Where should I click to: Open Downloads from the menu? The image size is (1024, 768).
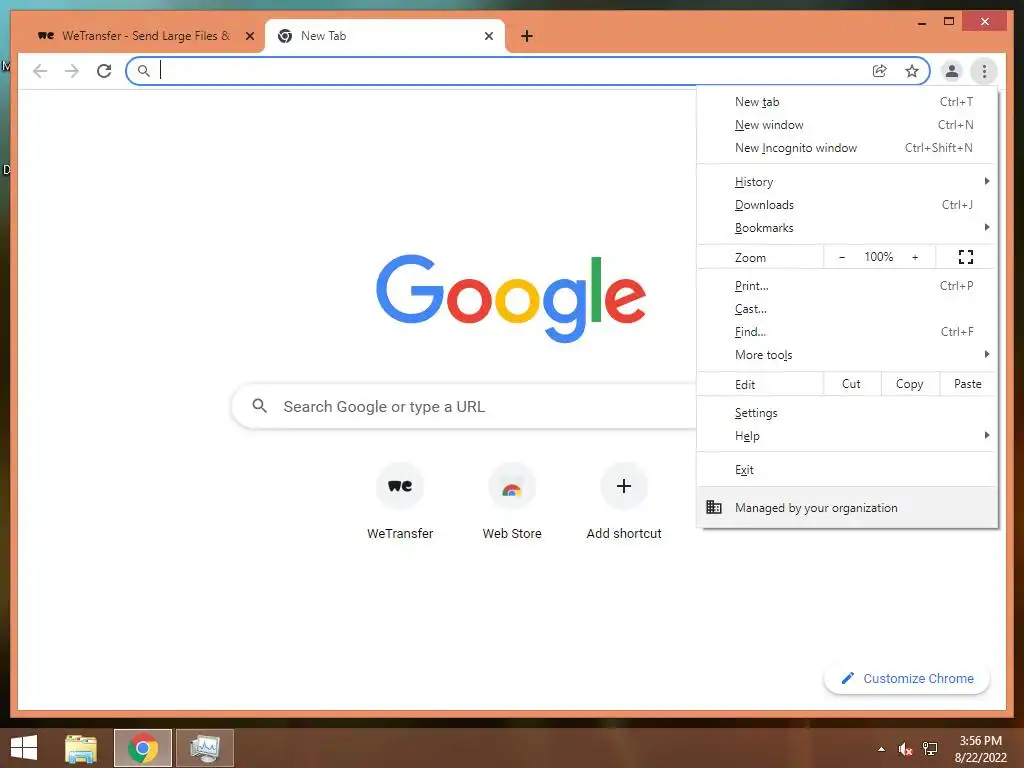click(x=847, y=204)
